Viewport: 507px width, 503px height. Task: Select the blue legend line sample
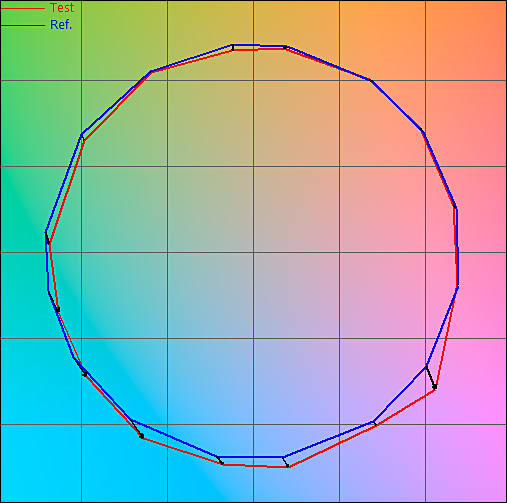point(23,25)
